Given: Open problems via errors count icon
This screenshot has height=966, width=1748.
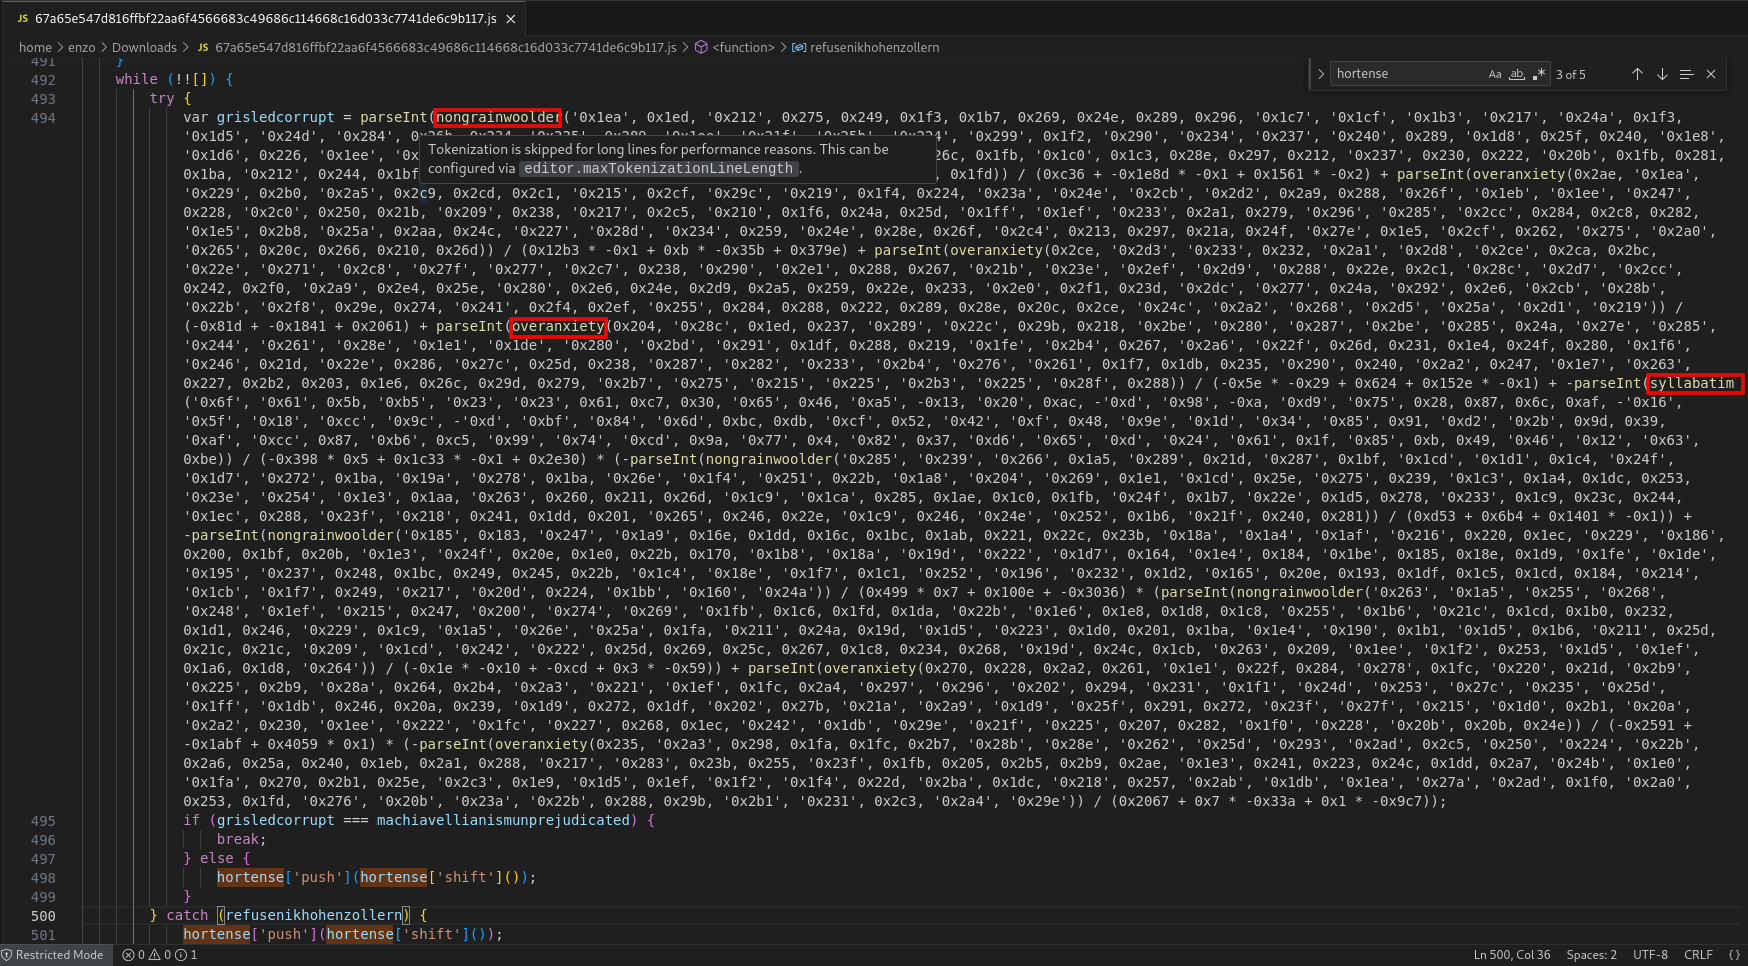Looking at the screenshot, I should pyautogui.click(x=133, y=955).
